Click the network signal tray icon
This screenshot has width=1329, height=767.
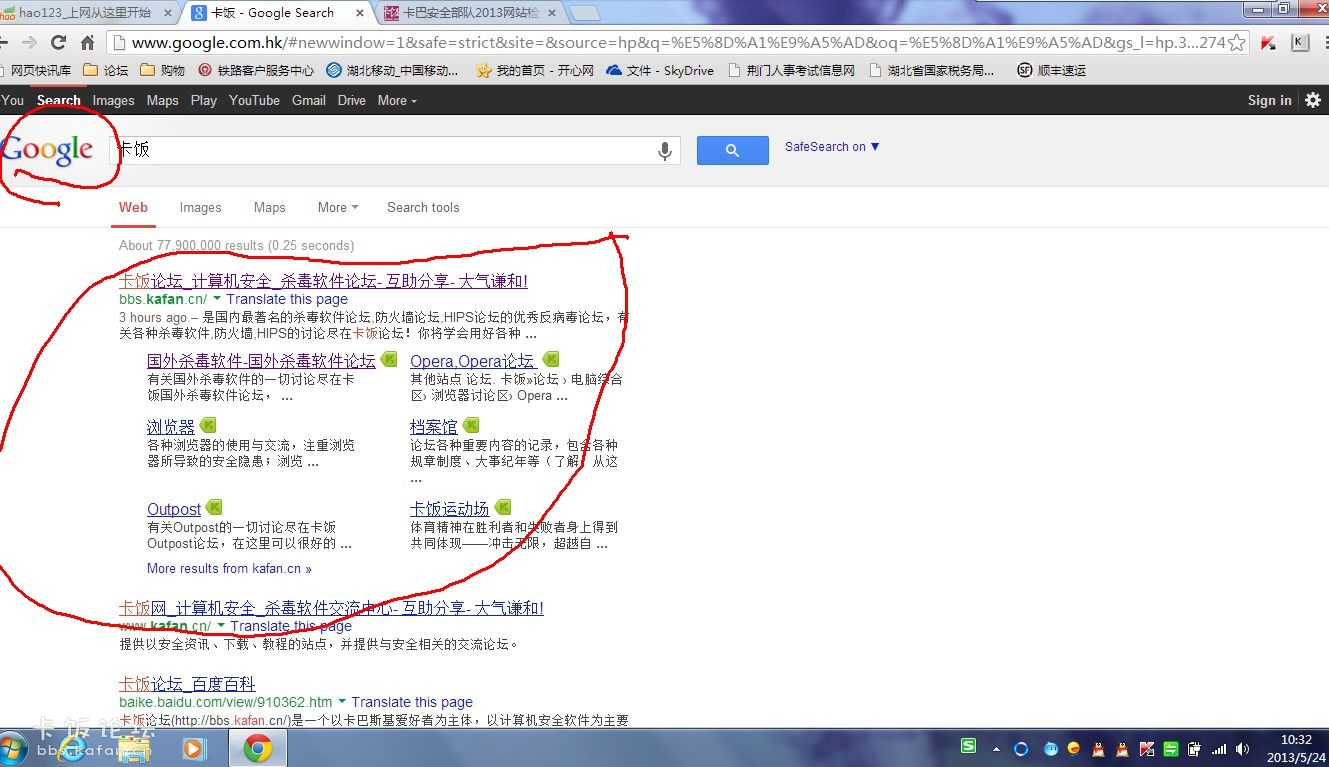click(1219, 748)
